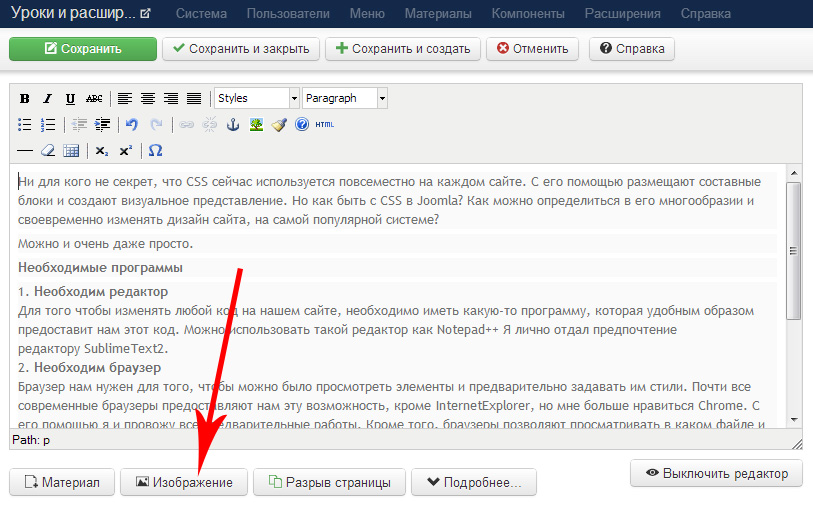Click the undo arrow icon
The height and width of the screenshot is (506, 813).
pos(132,125)
